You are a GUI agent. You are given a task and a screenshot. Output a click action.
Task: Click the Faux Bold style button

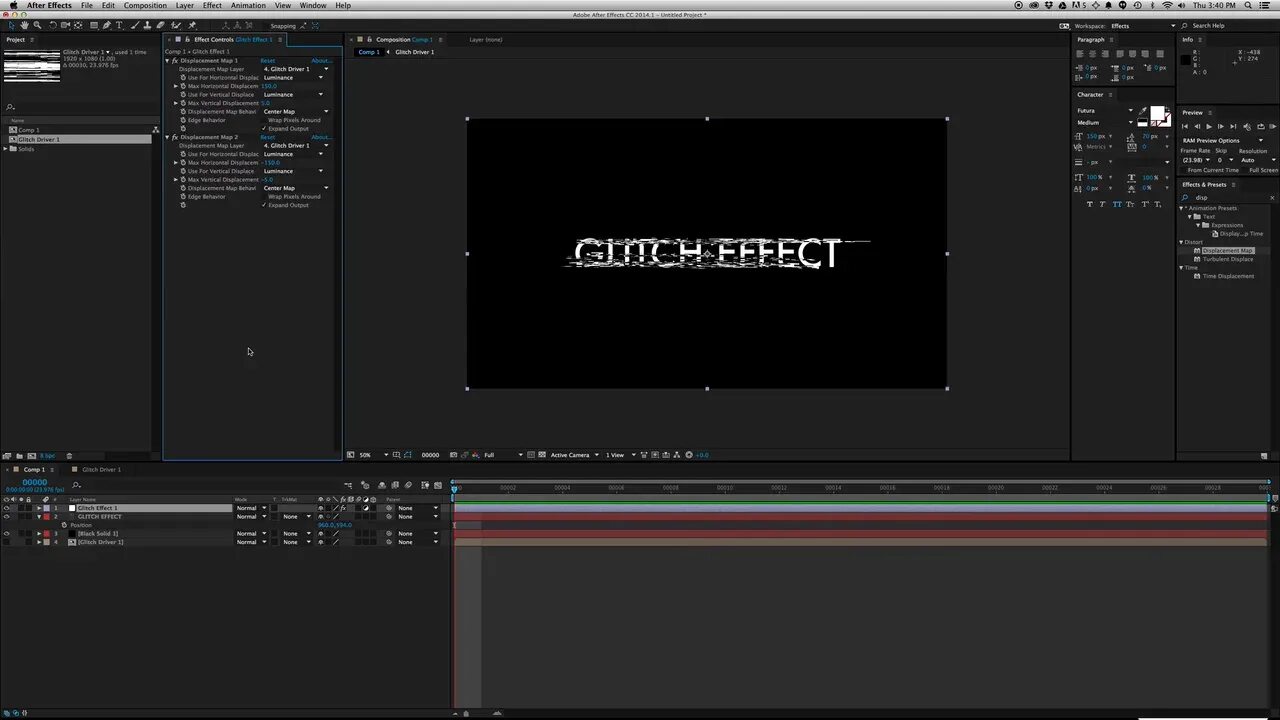1090,204
